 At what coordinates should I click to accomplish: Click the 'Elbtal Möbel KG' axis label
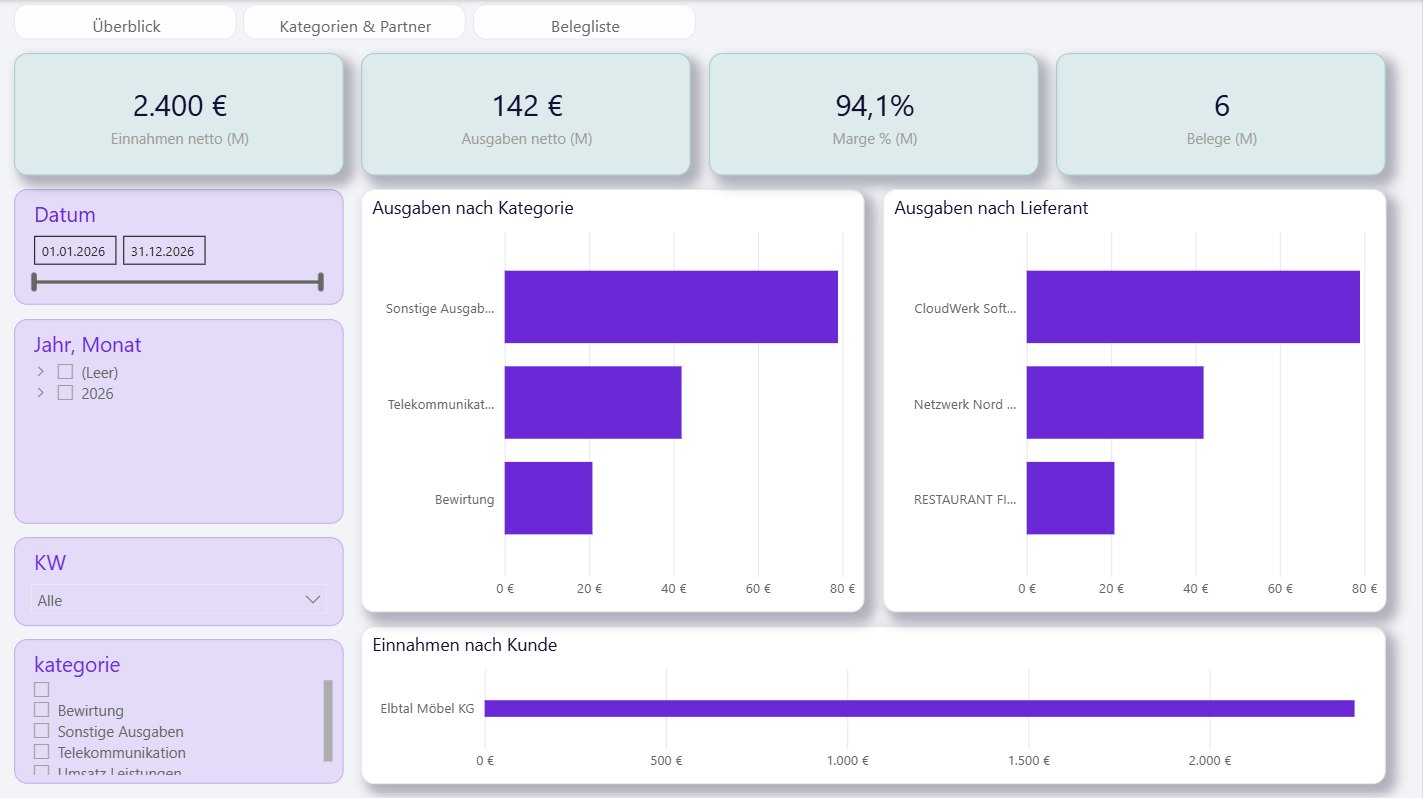(427, 709)
